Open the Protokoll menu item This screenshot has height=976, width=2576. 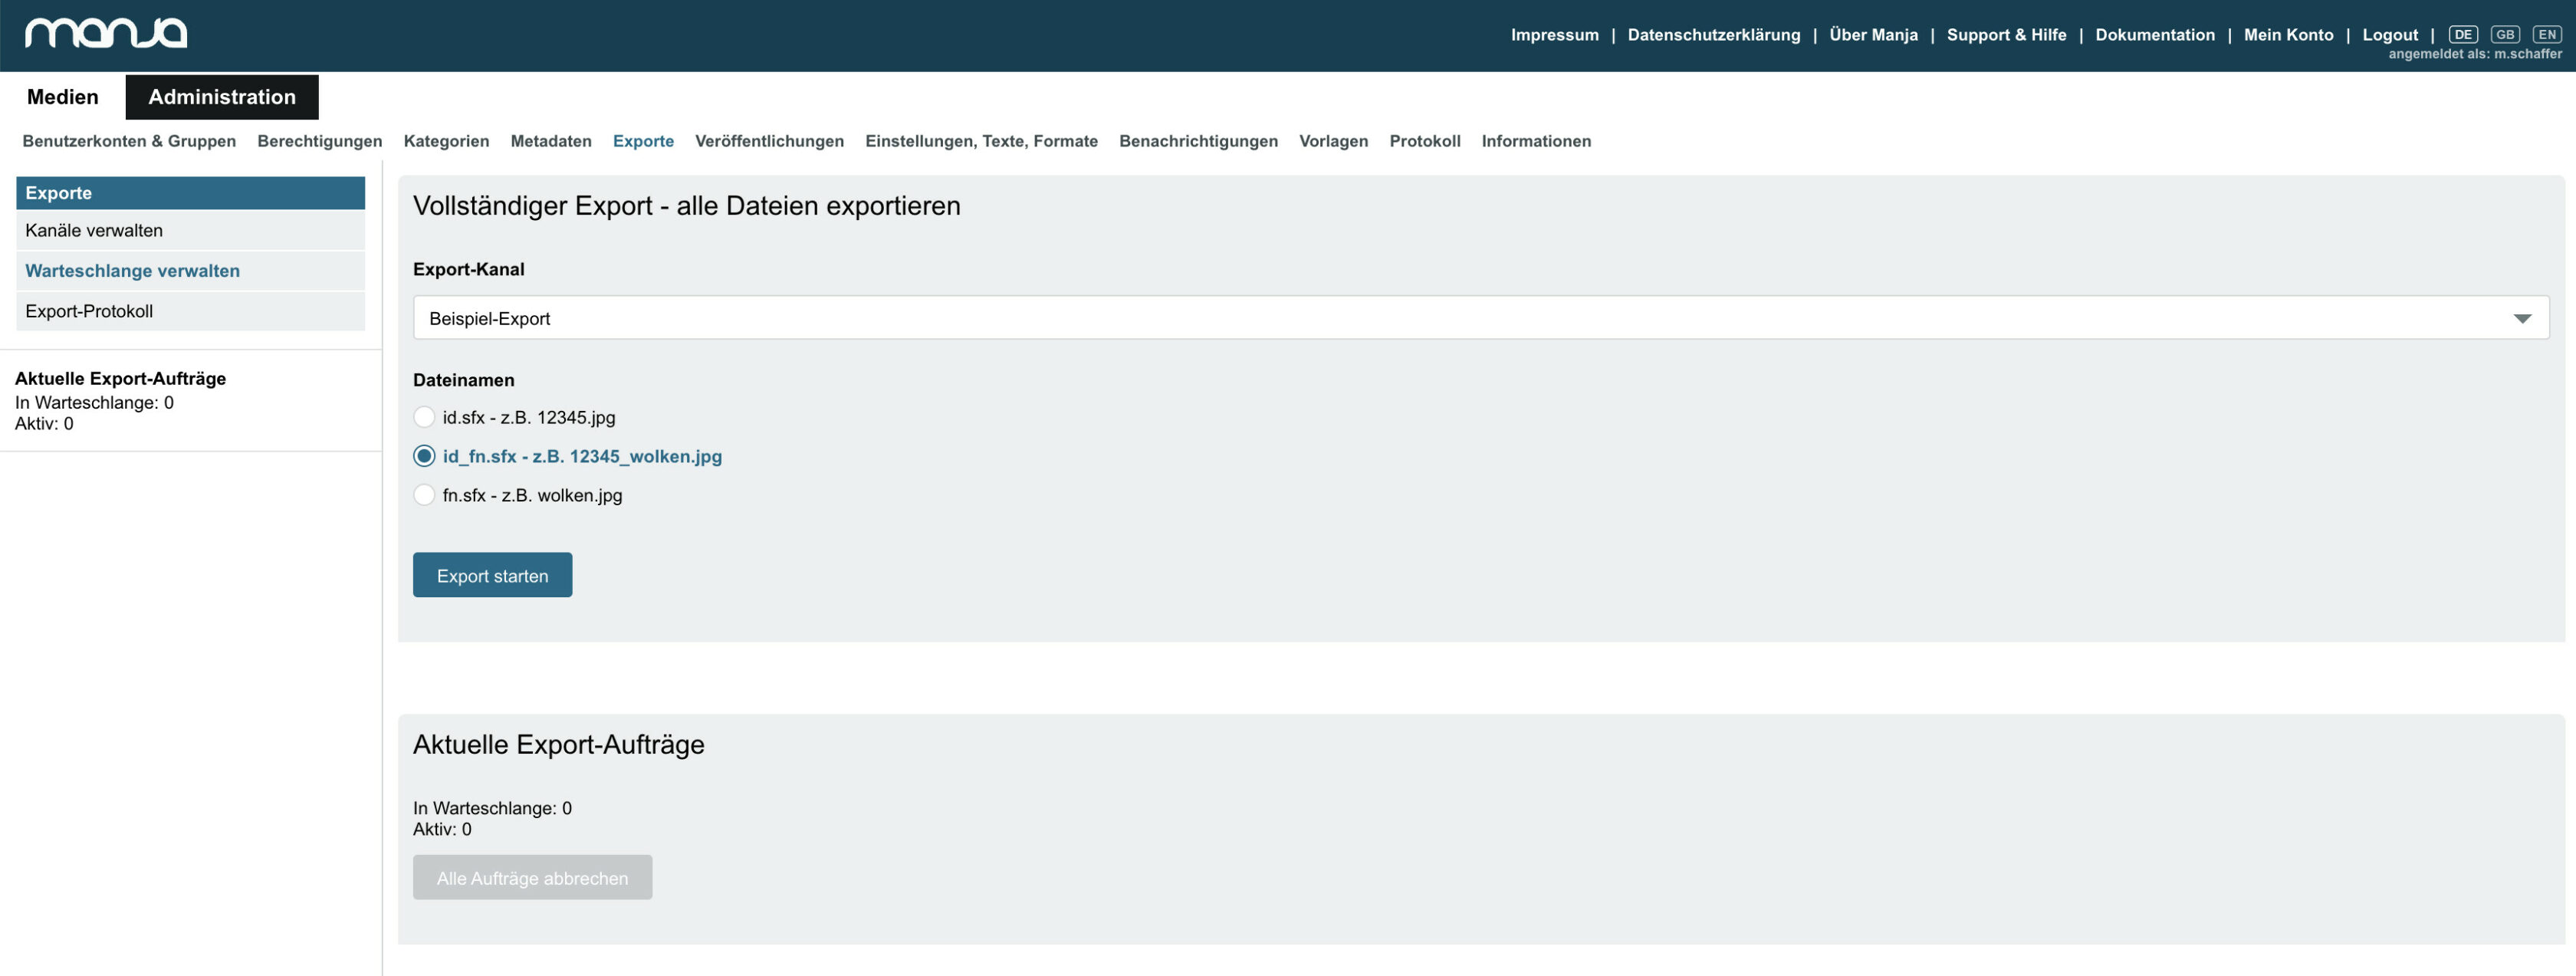1424,141
